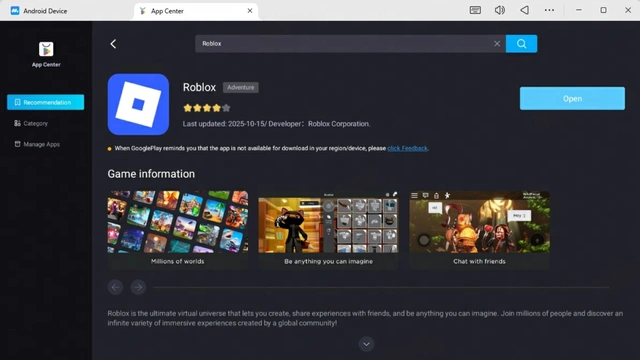Open the Millions of worlds screenshot
The width and height of the screenshot is (640, 360).
pos(178,230)
